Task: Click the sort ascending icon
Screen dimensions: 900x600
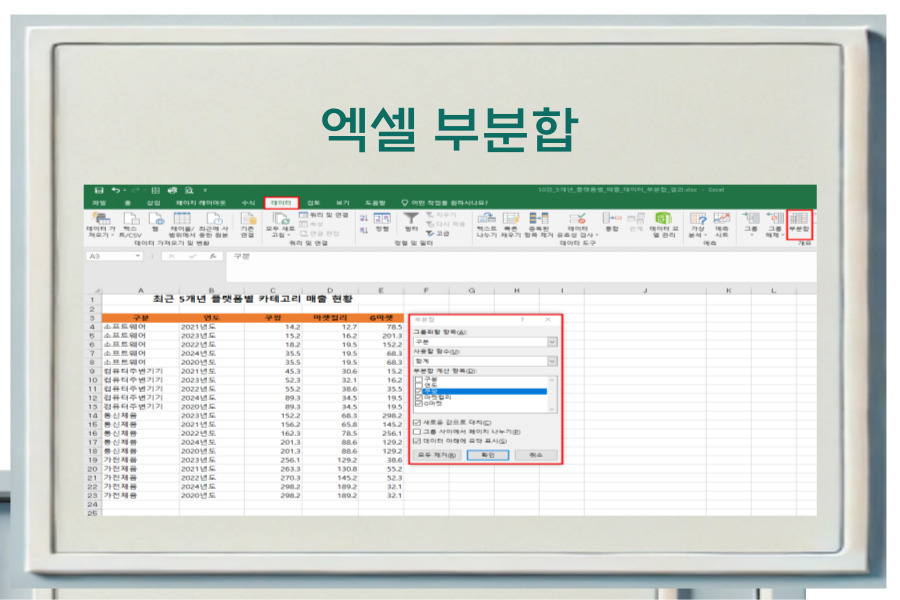Action: point(364,218)
